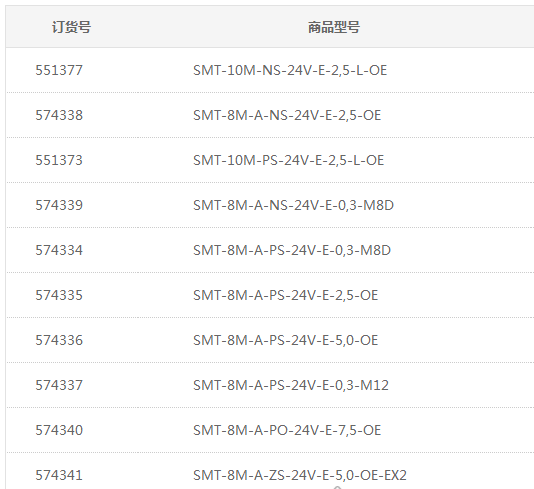This screenshot has width=534, height=489.
Task: Open model SMT-8M-A-PO-24V-E-7,5-OE
Action: click(x=287, y=430)
